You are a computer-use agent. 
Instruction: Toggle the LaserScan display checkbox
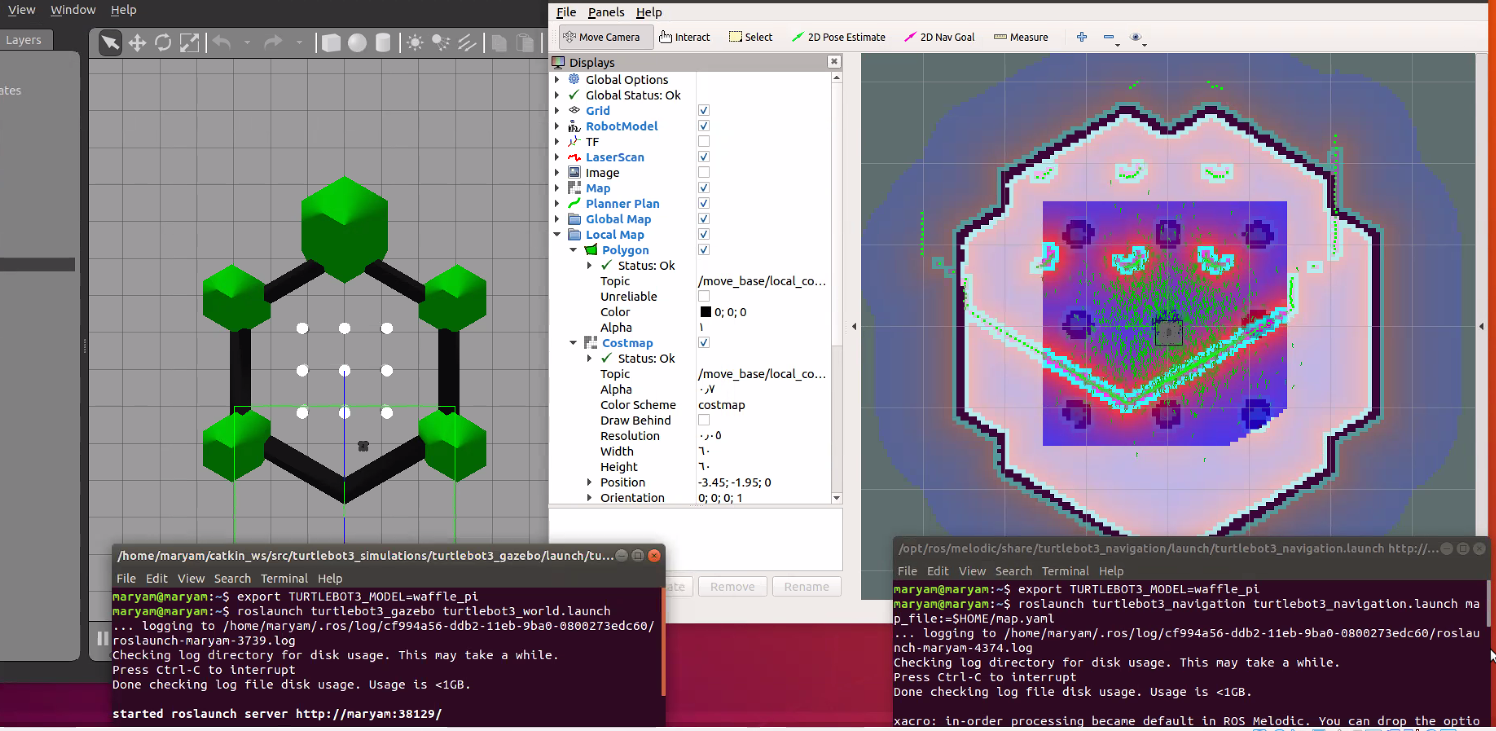point(704,157)
